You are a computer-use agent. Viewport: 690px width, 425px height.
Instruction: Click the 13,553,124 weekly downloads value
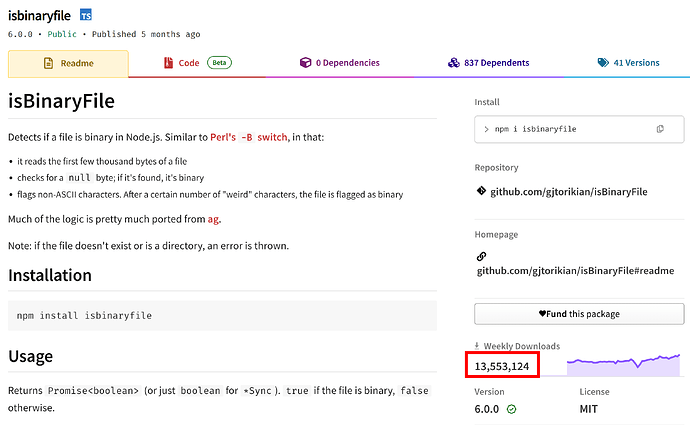pos(502,366)
